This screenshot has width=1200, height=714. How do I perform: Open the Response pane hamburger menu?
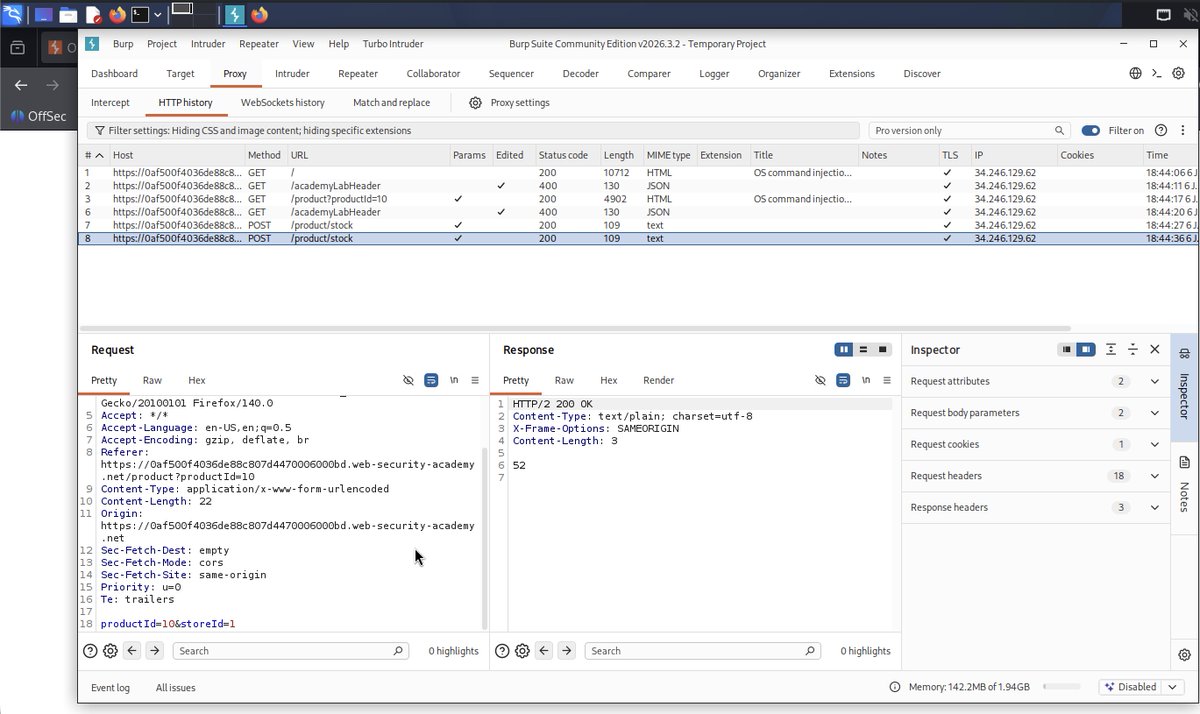point(887,380)
